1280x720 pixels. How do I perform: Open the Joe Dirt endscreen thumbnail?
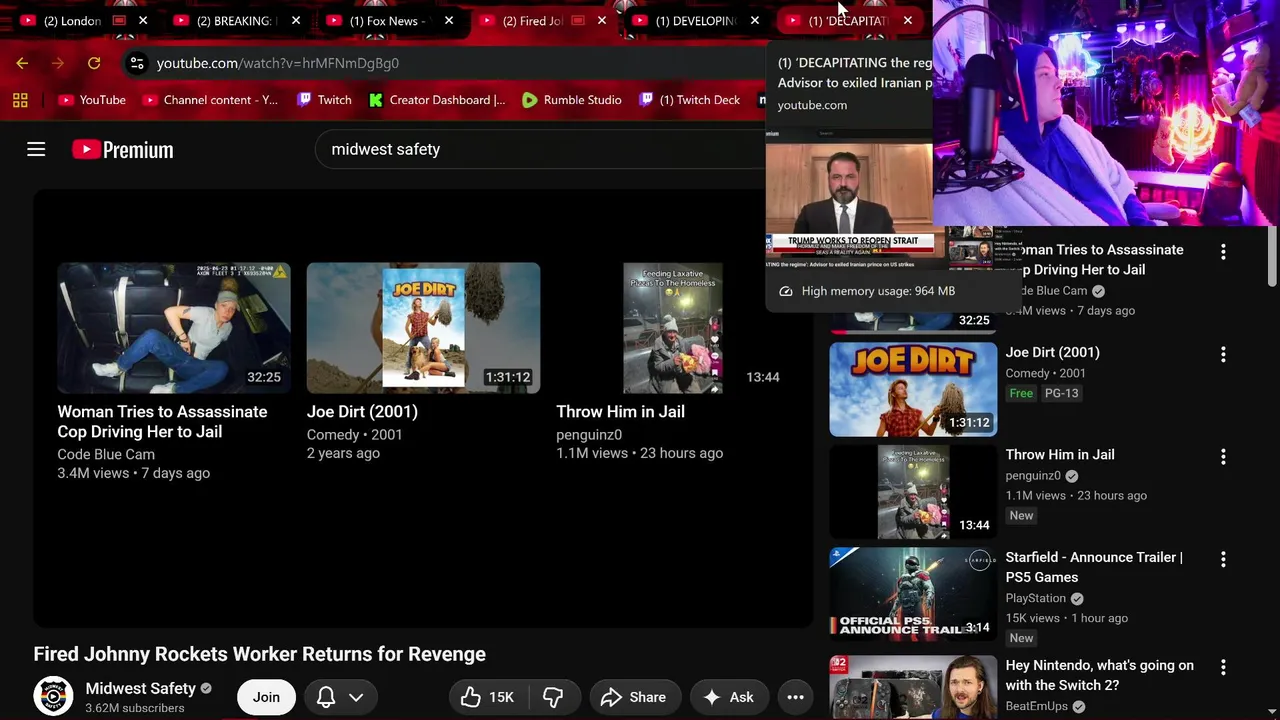click(423, 328)
